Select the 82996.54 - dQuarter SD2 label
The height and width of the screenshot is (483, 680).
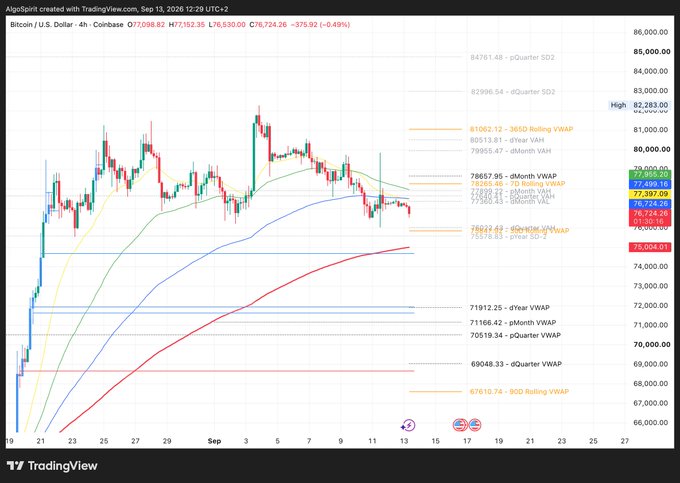tap(513, 92)
